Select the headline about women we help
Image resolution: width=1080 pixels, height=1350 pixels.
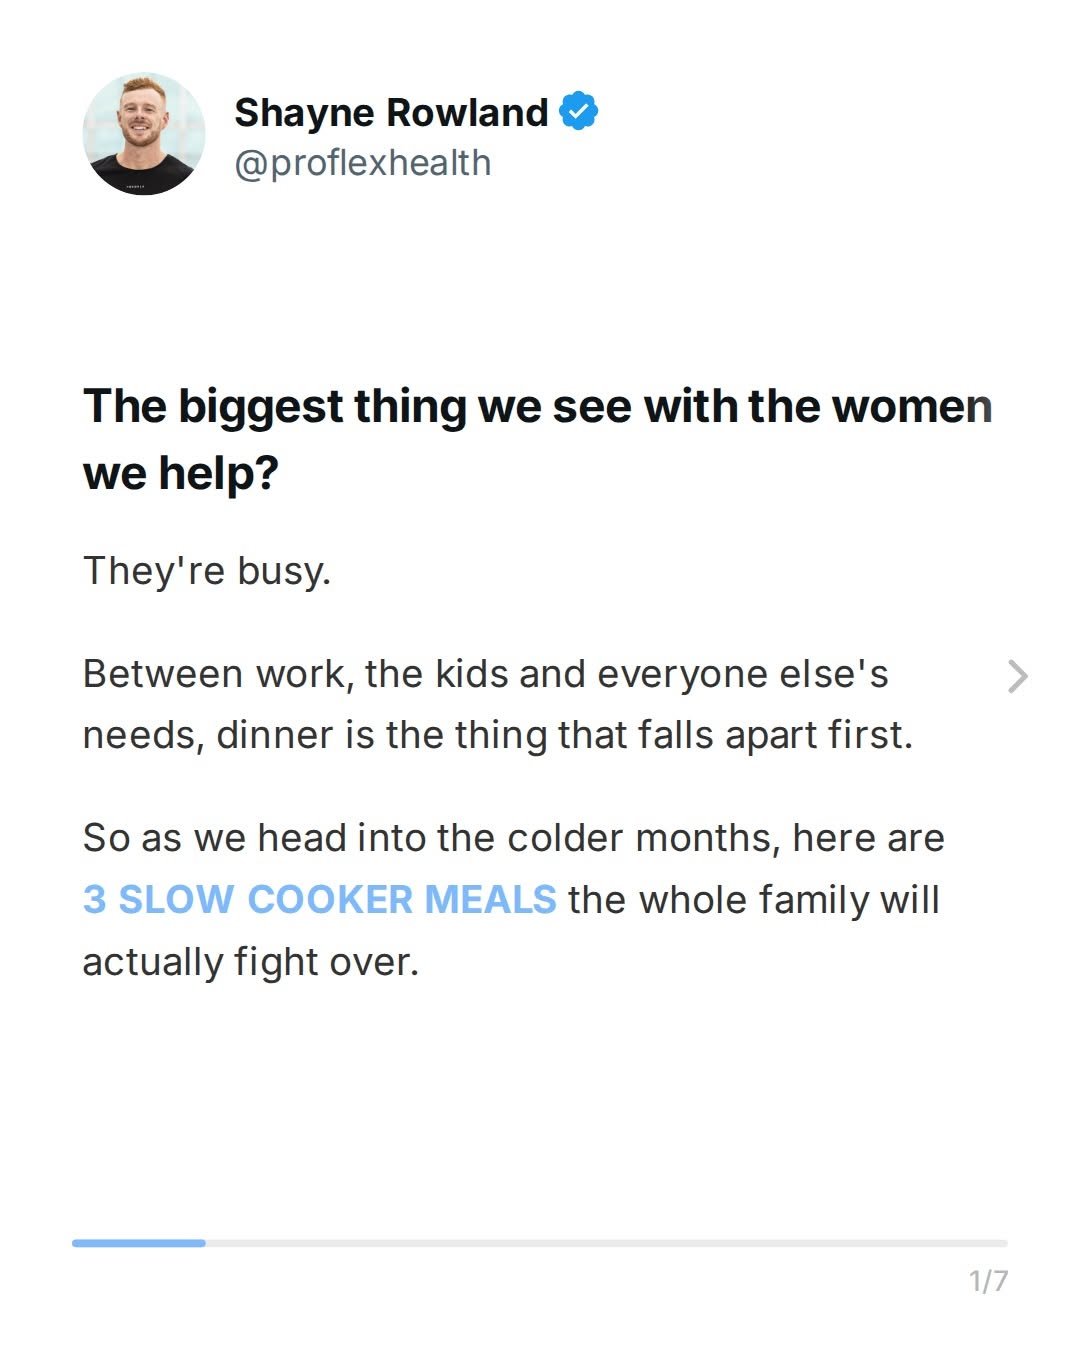(537, 439)
